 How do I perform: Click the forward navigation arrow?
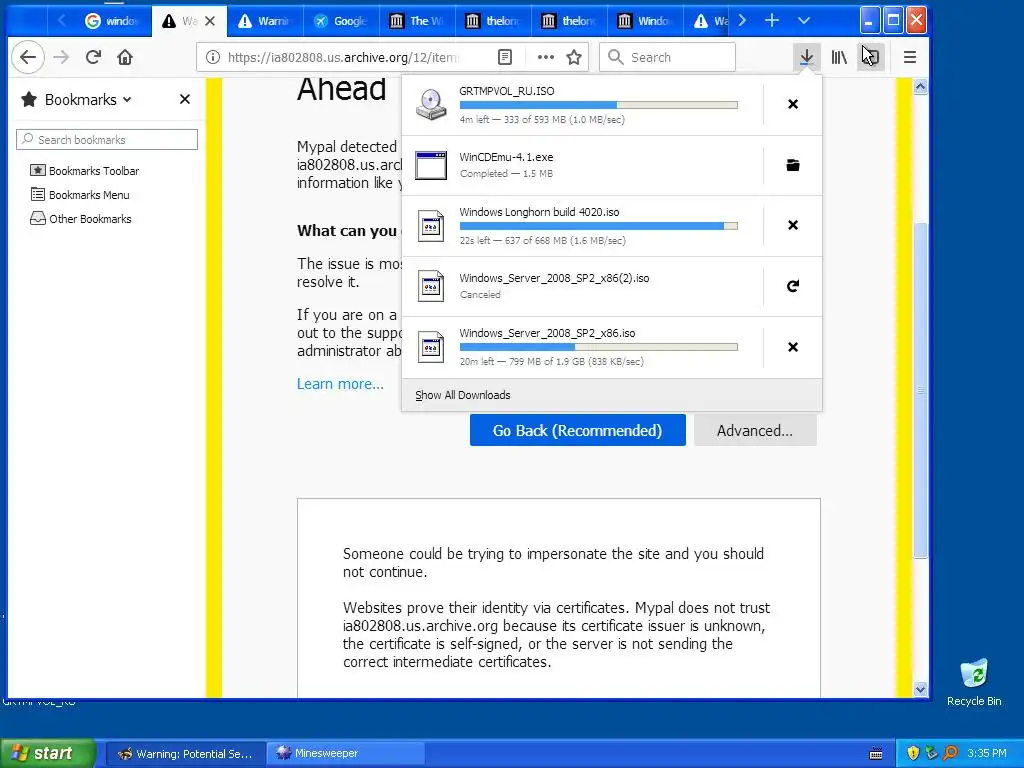click(61, 57)
